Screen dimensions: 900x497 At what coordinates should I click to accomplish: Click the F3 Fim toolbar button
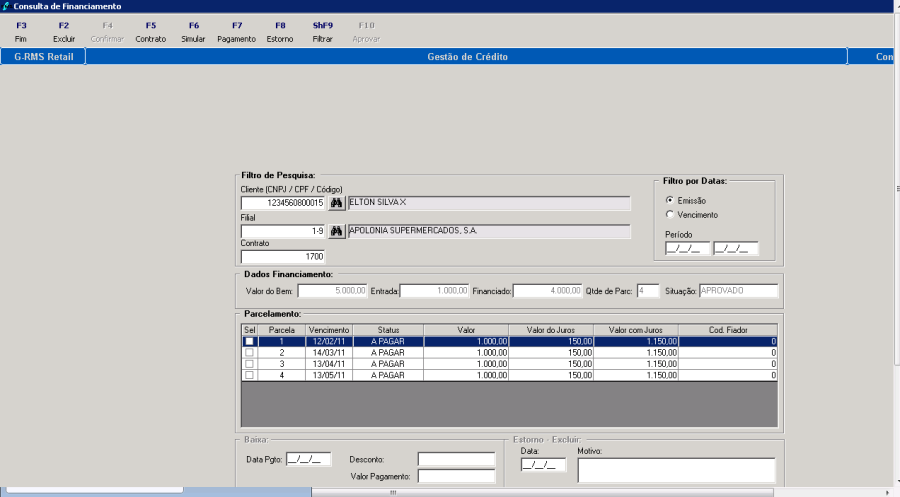21,31
